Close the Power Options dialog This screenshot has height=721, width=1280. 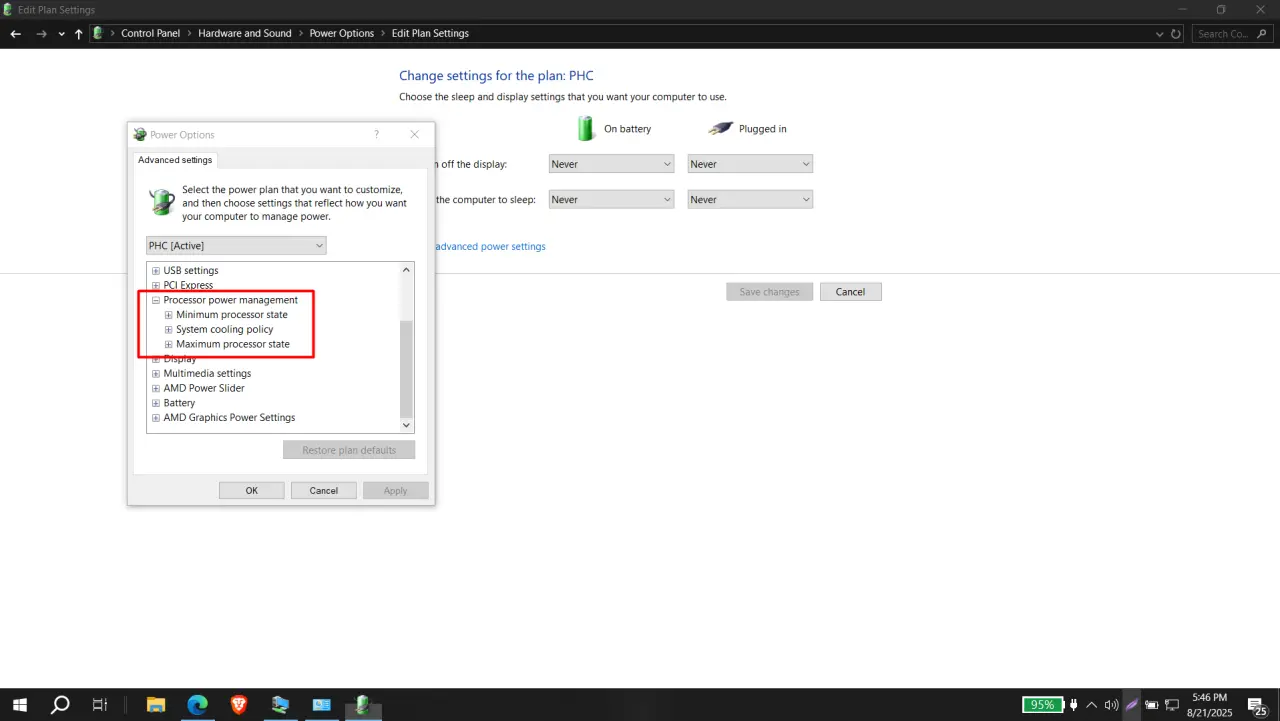415,134
